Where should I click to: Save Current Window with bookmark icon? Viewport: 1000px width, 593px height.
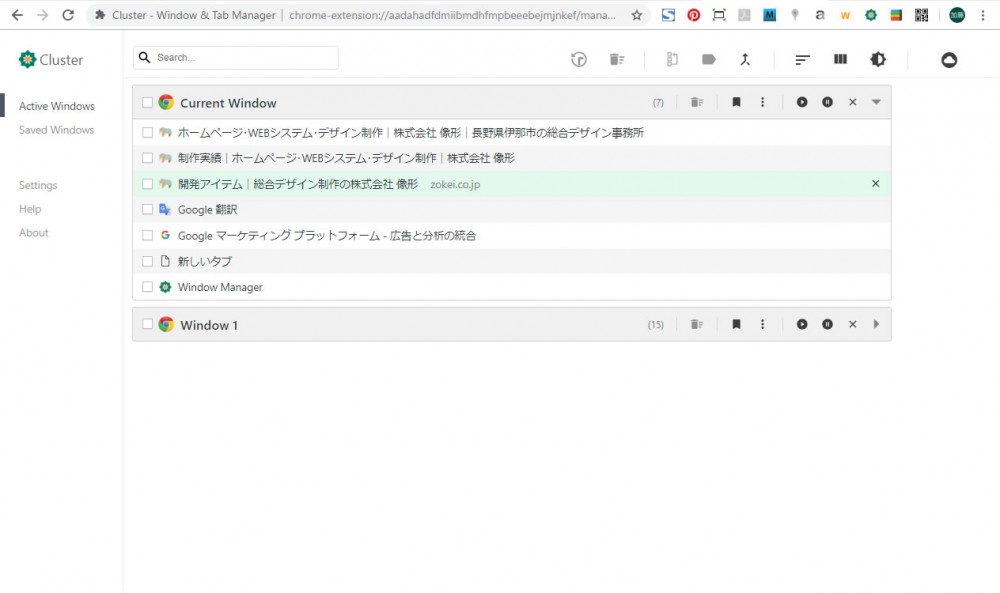736,102
